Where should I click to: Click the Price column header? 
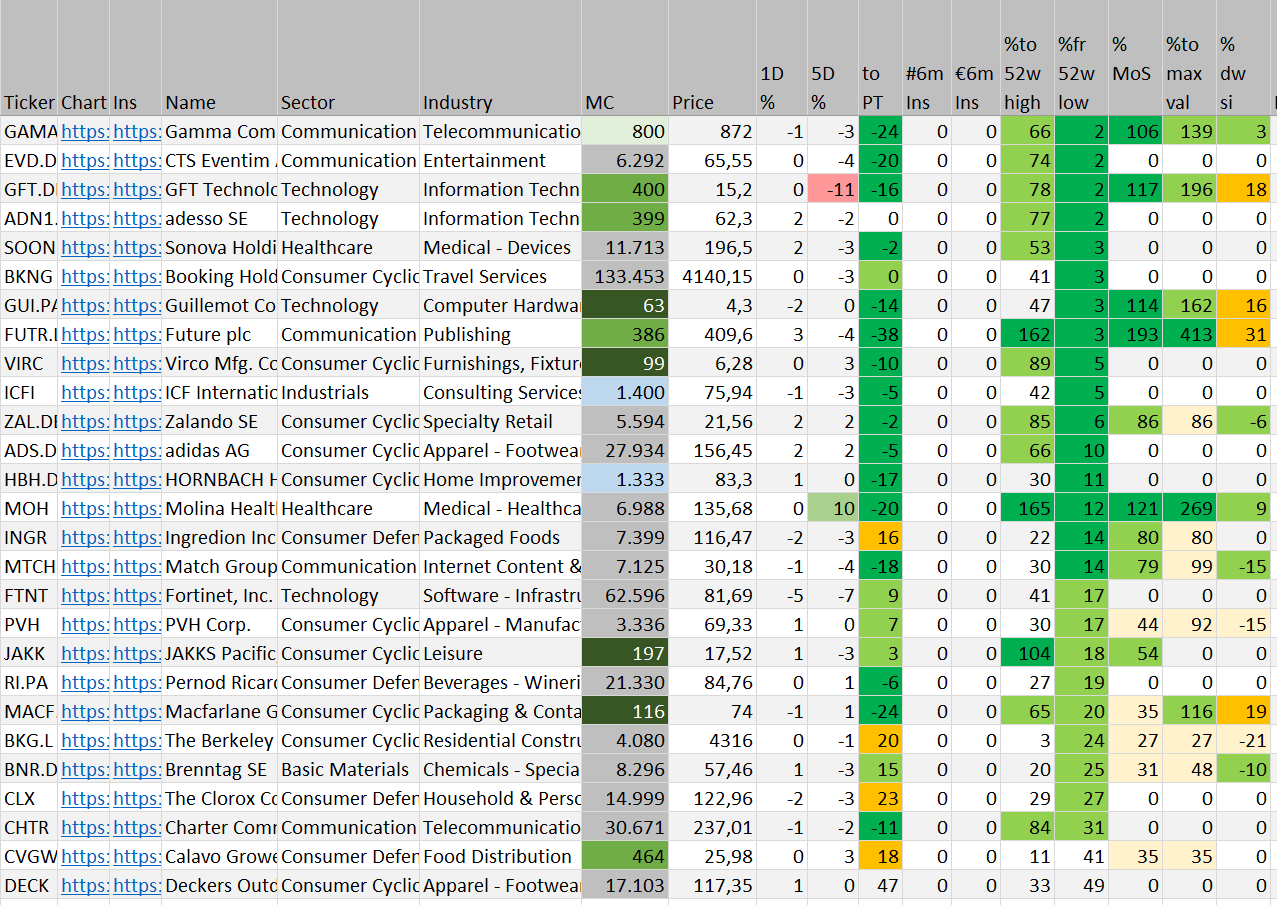coord(711,102)
